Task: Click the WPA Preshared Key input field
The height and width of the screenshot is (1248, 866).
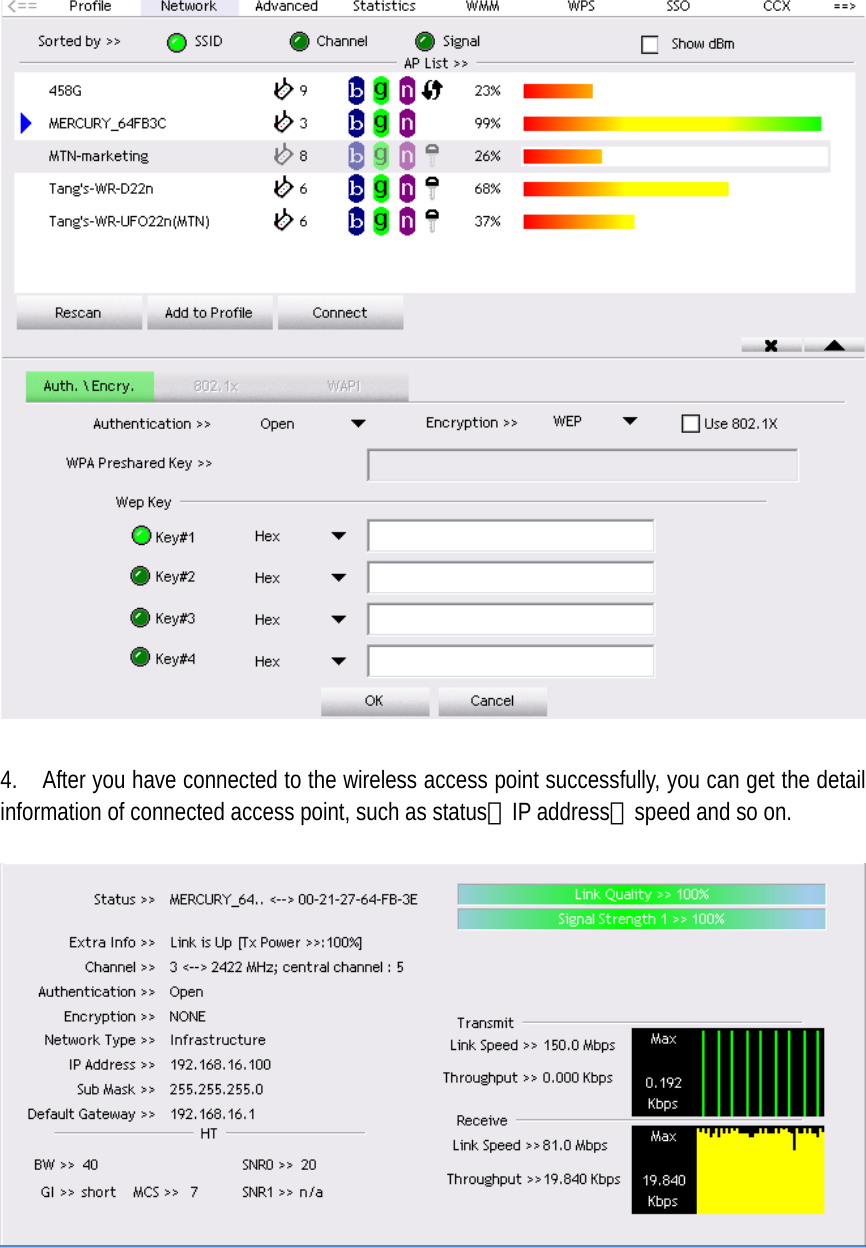Action: 582,464
